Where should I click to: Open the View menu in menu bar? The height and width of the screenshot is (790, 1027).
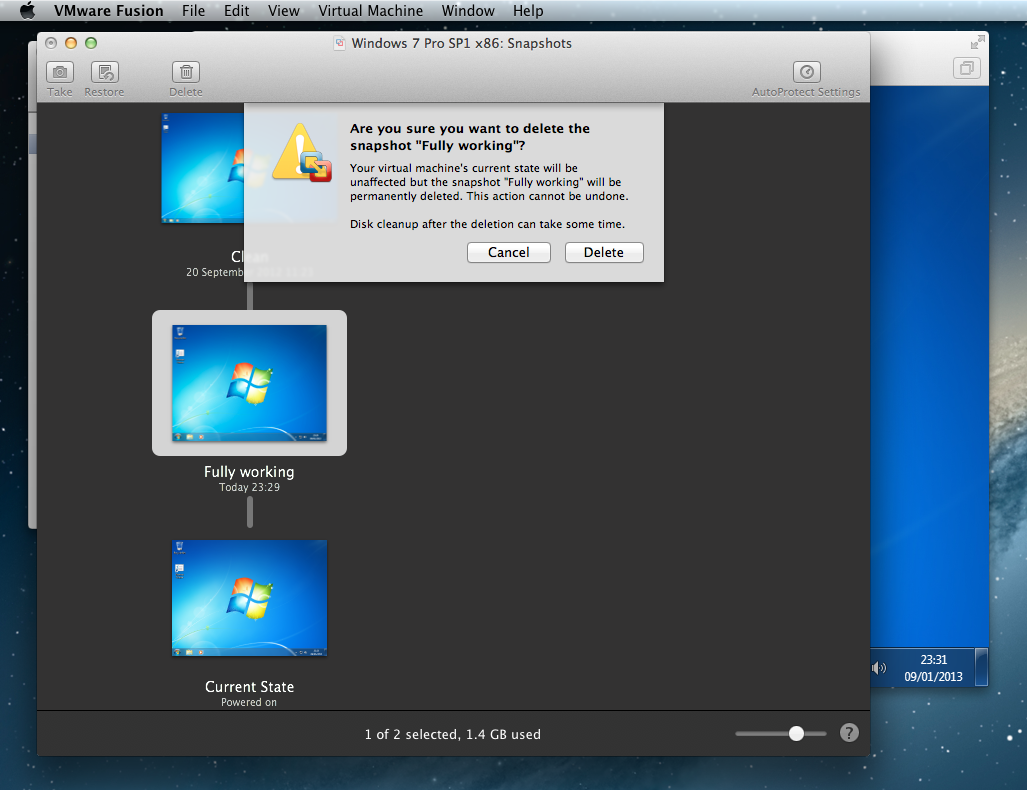coord(284,11)
